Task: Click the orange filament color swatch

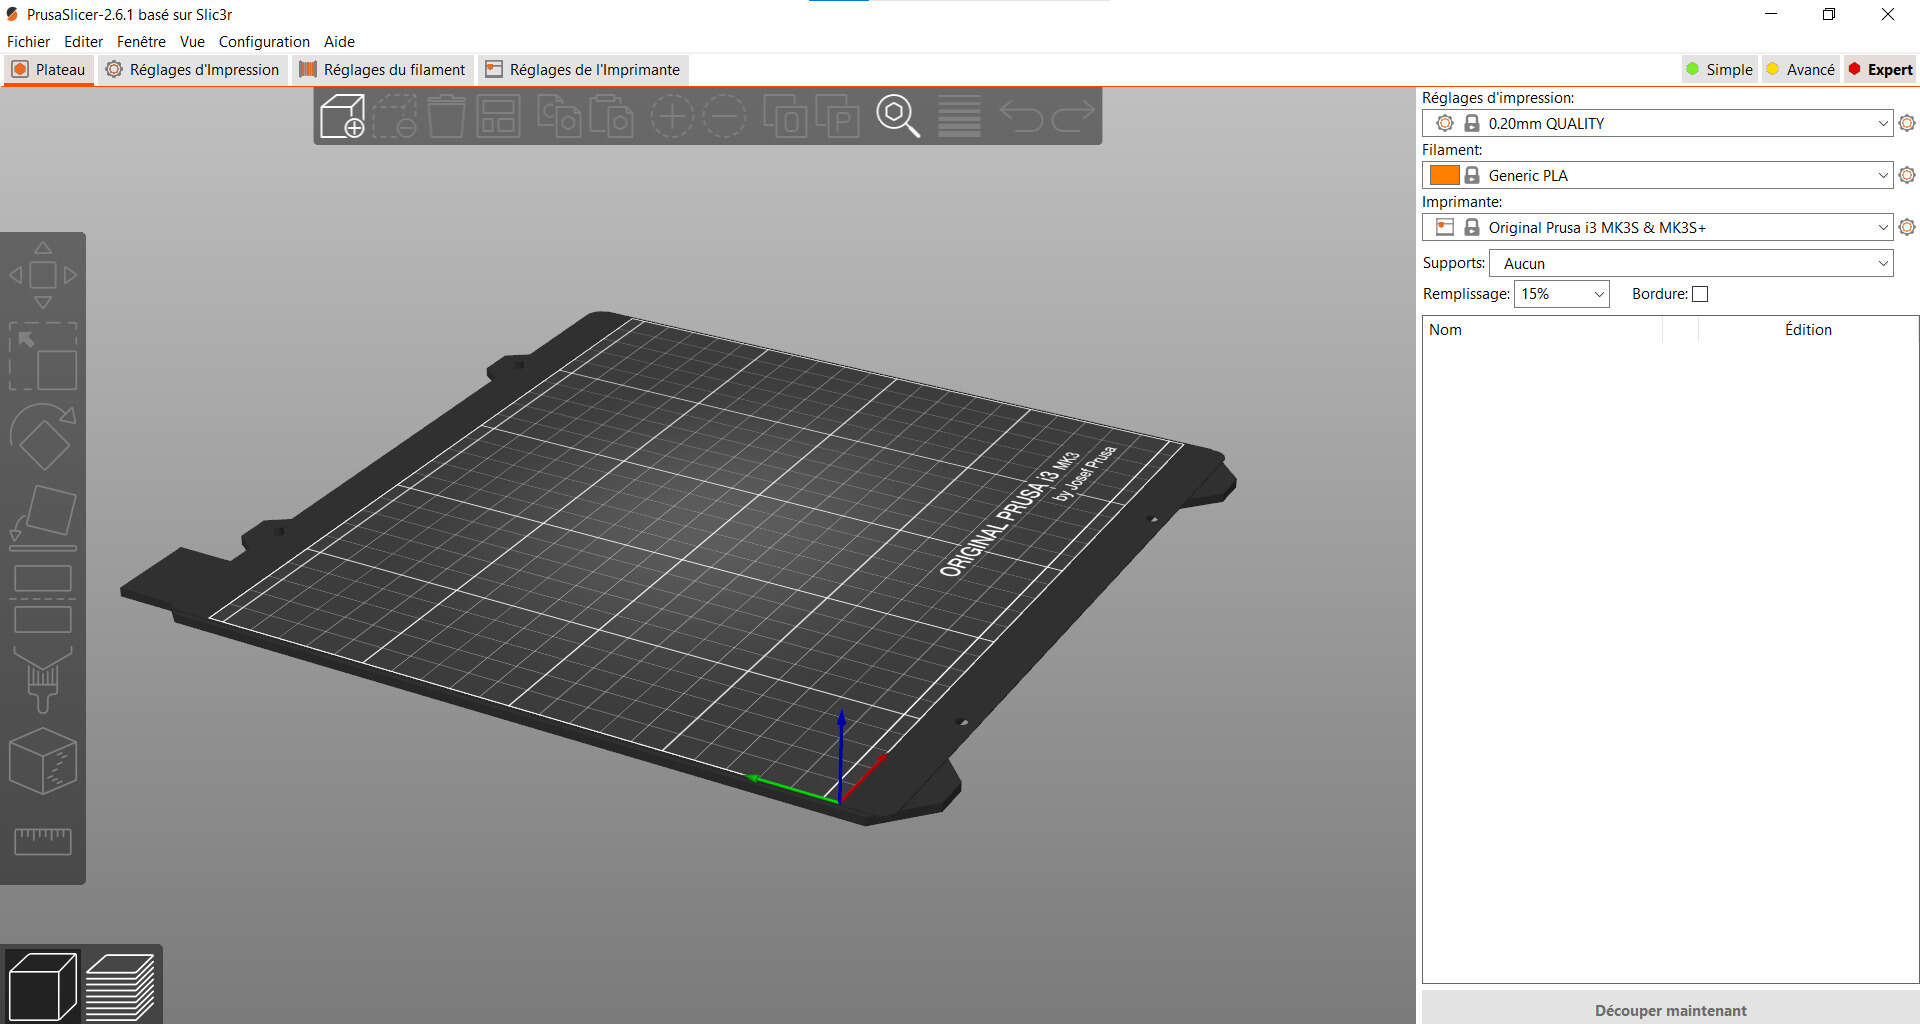Action: 1444,175
